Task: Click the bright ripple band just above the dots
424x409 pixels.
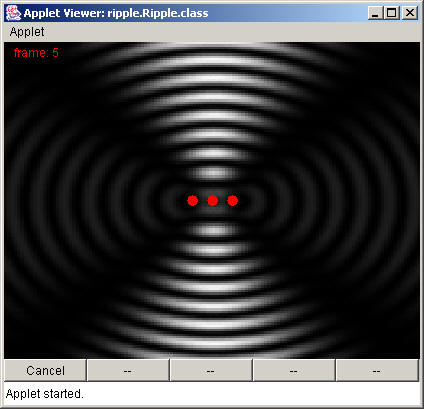Action: tap(213, 173)
